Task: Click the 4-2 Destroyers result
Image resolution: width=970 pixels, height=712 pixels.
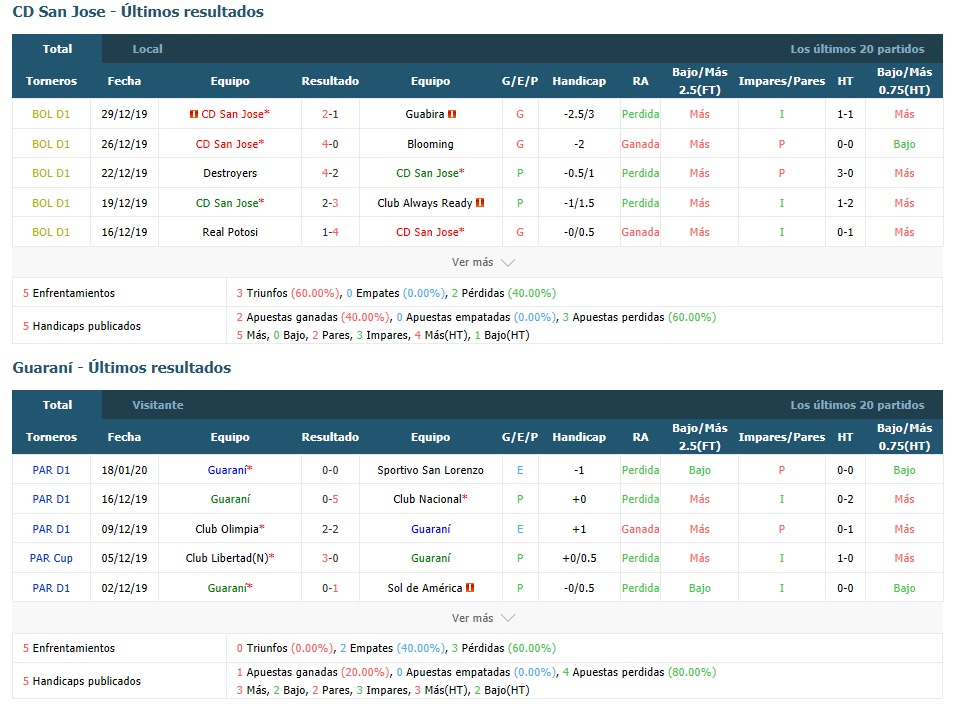Action: click(330, 173)
